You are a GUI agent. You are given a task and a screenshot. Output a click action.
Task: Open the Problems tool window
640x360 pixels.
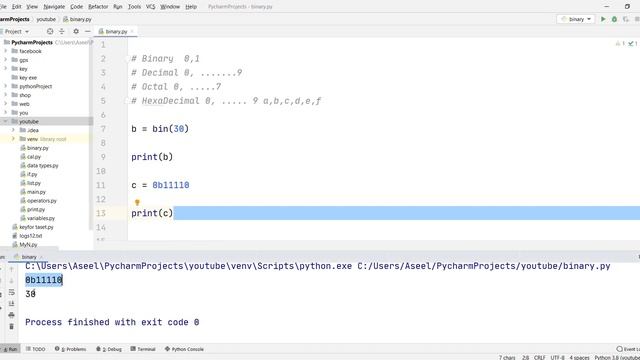71,349
